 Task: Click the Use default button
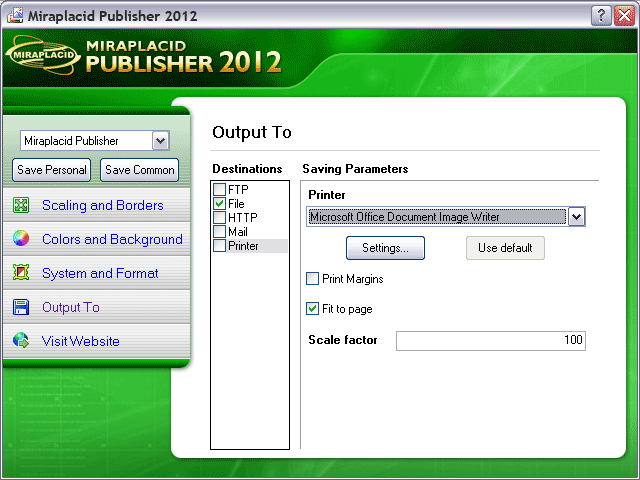tap(505, 248)
